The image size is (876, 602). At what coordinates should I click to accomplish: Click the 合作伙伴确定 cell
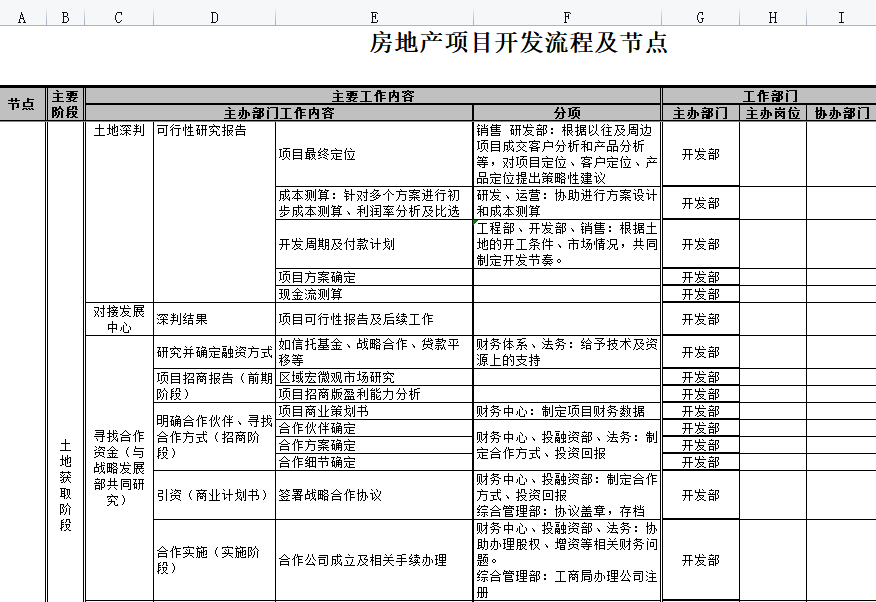click(x=374, y=428)
